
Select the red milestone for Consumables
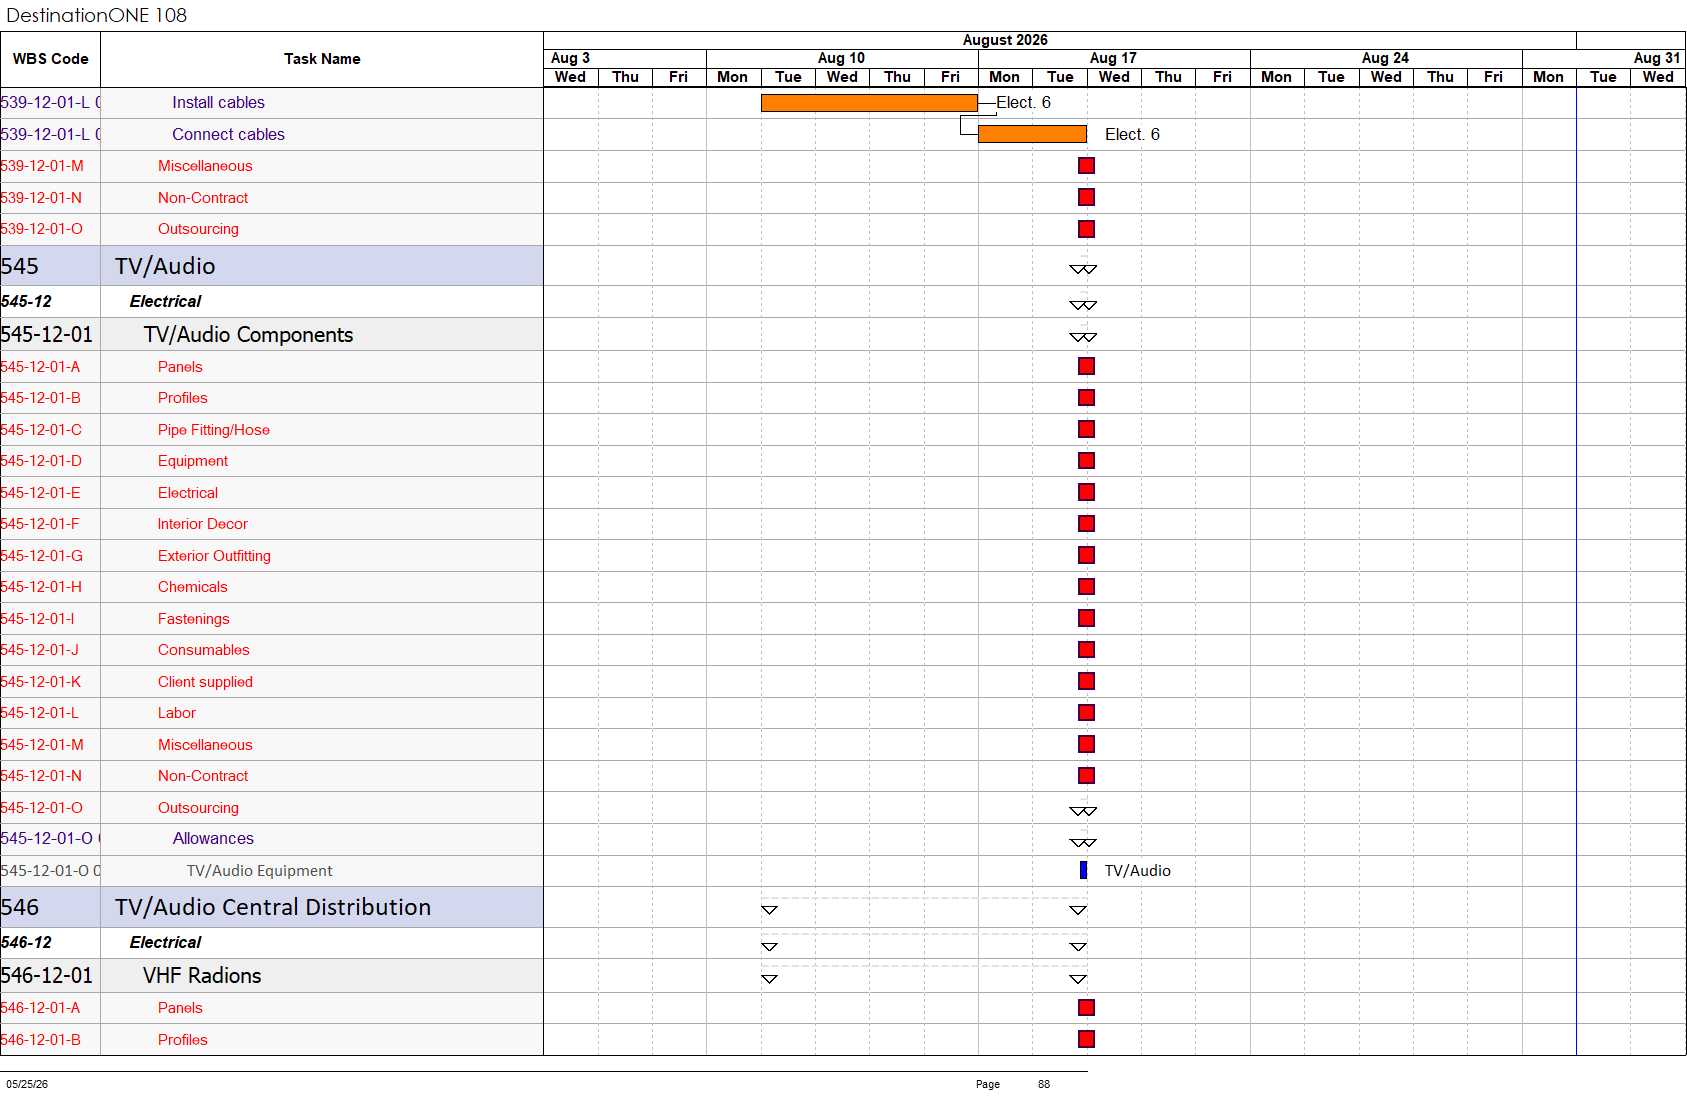click(1086, 650)
